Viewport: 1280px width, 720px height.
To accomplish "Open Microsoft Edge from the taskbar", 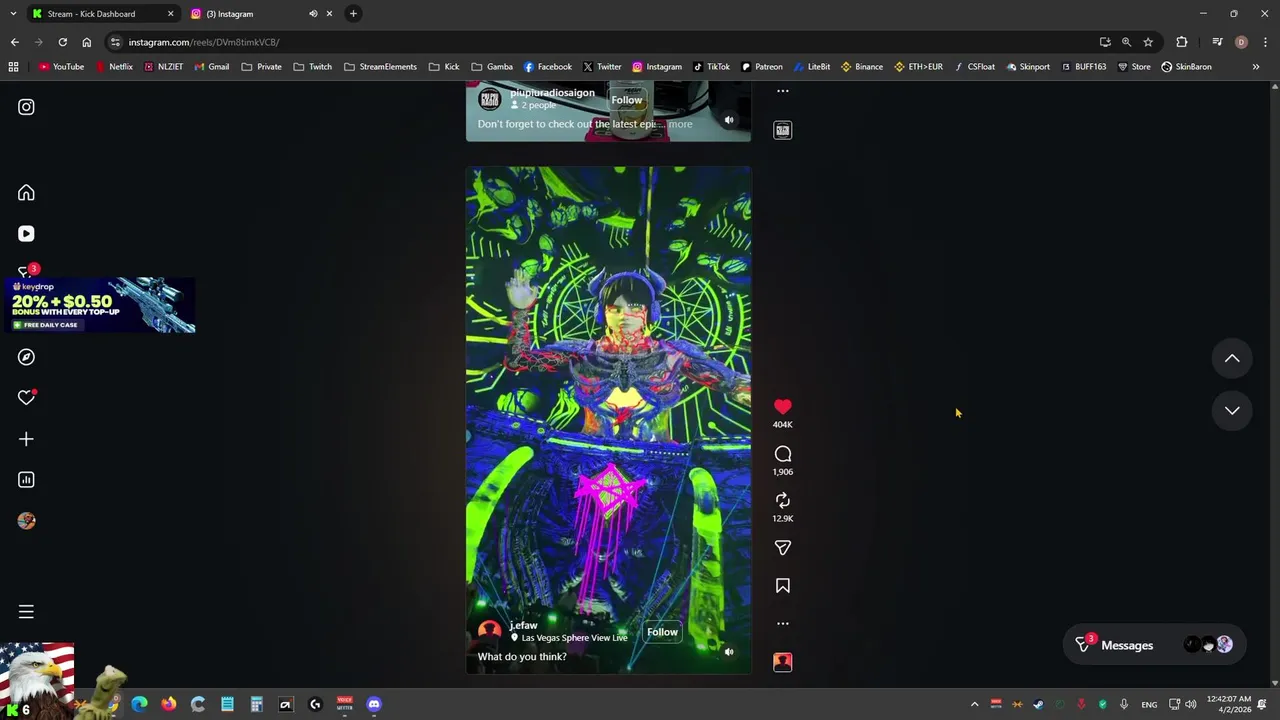I will point(139,704).
